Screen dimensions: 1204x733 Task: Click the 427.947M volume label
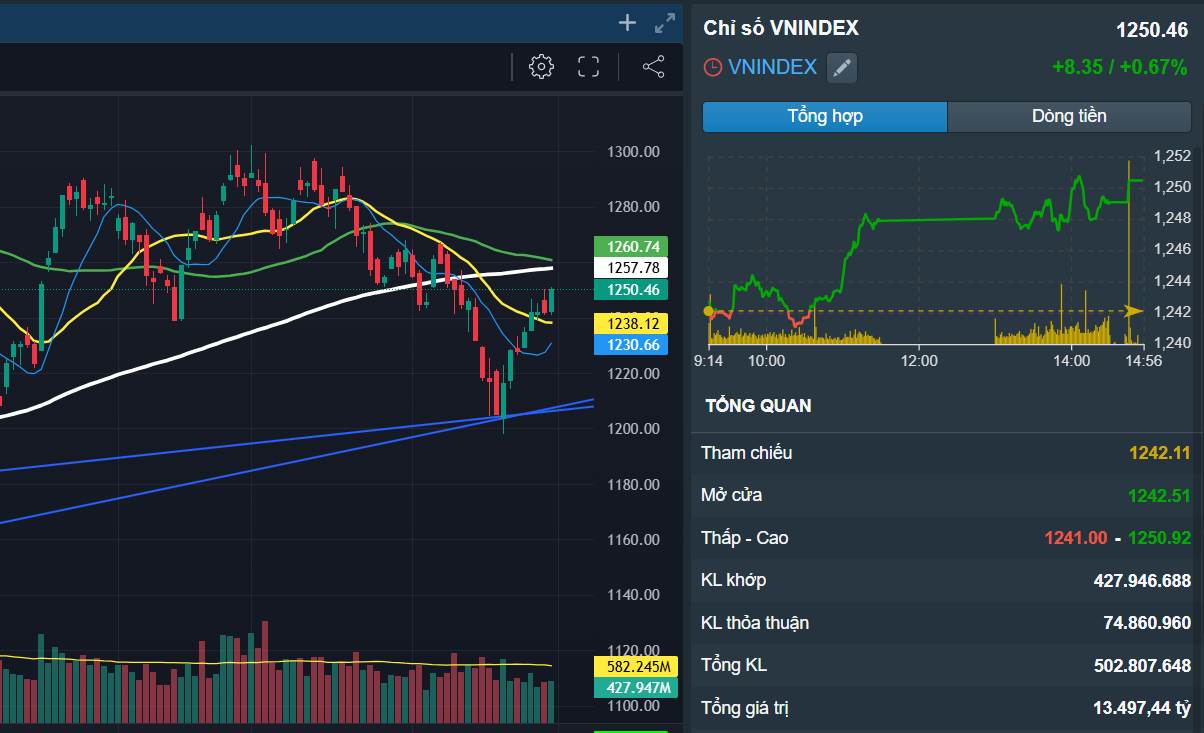pyautogui.click(x=636, y=688)
